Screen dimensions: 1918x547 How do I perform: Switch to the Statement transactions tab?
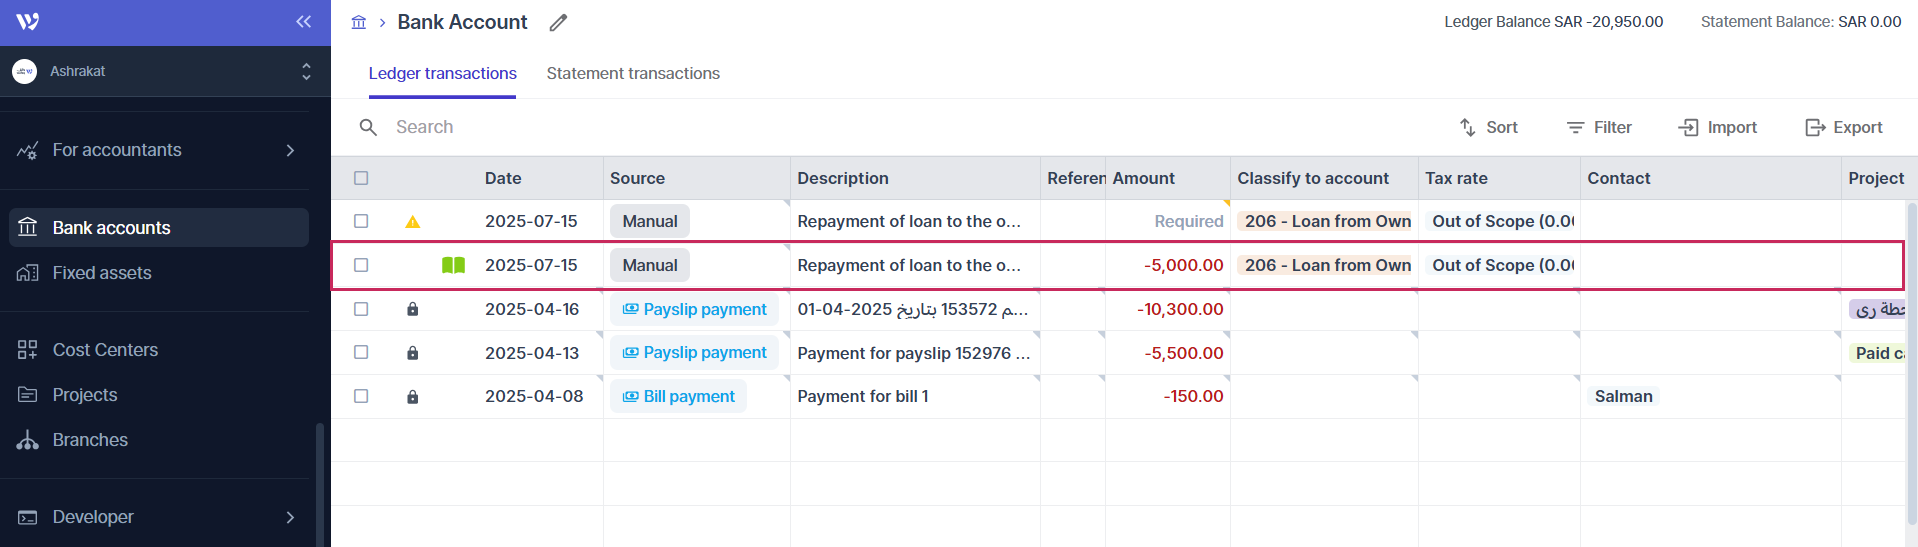[x=633, y=74]
